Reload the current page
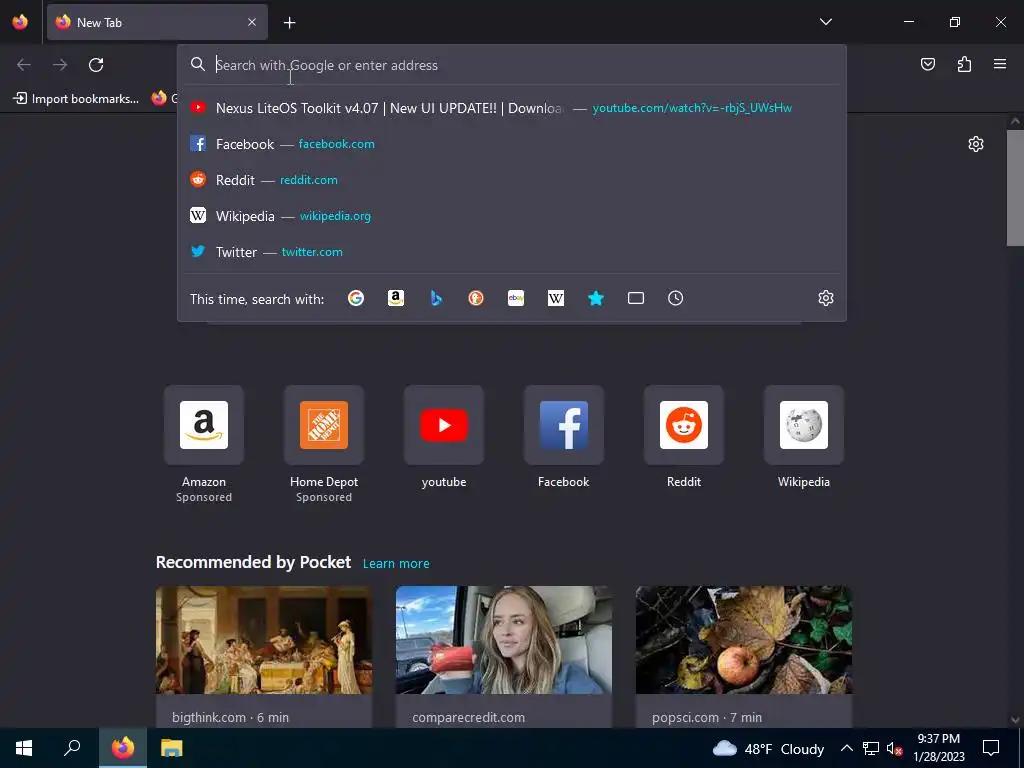This screenshot has width=1024, height=768. point(96,65)
